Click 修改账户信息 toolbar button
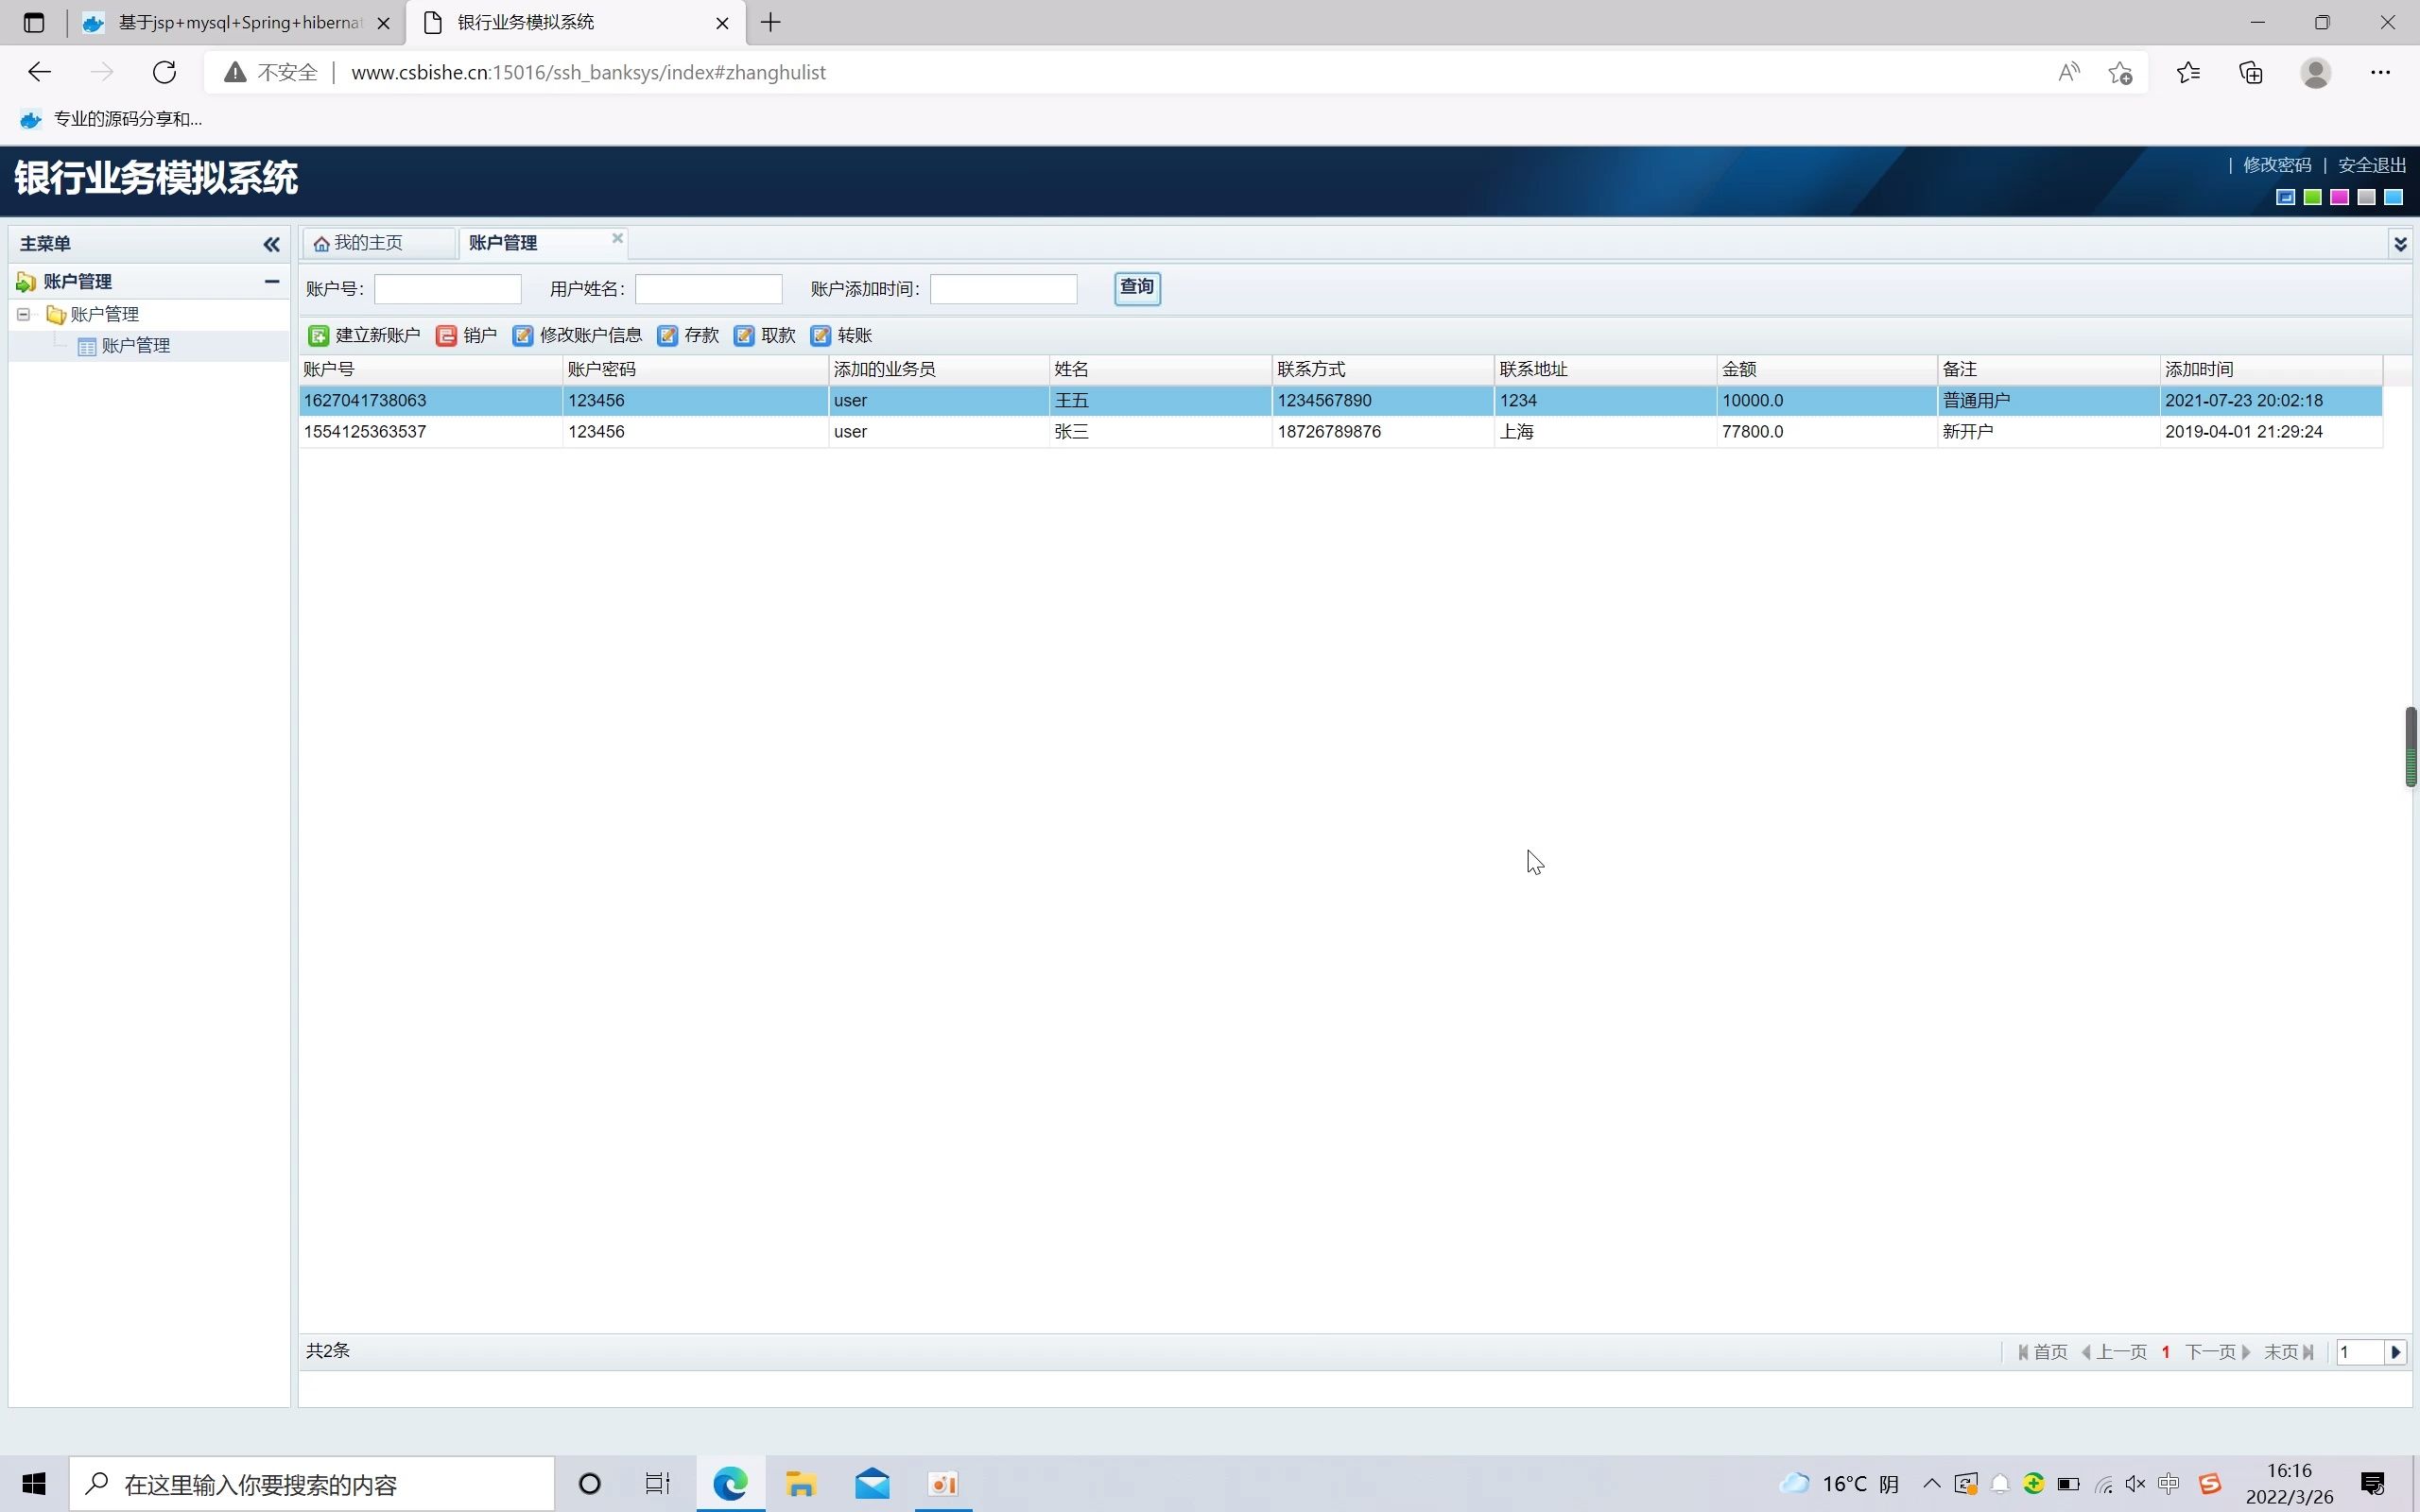Image resolution: width=2420 pixels, height=1512 pixels. [x=577, y=335]
